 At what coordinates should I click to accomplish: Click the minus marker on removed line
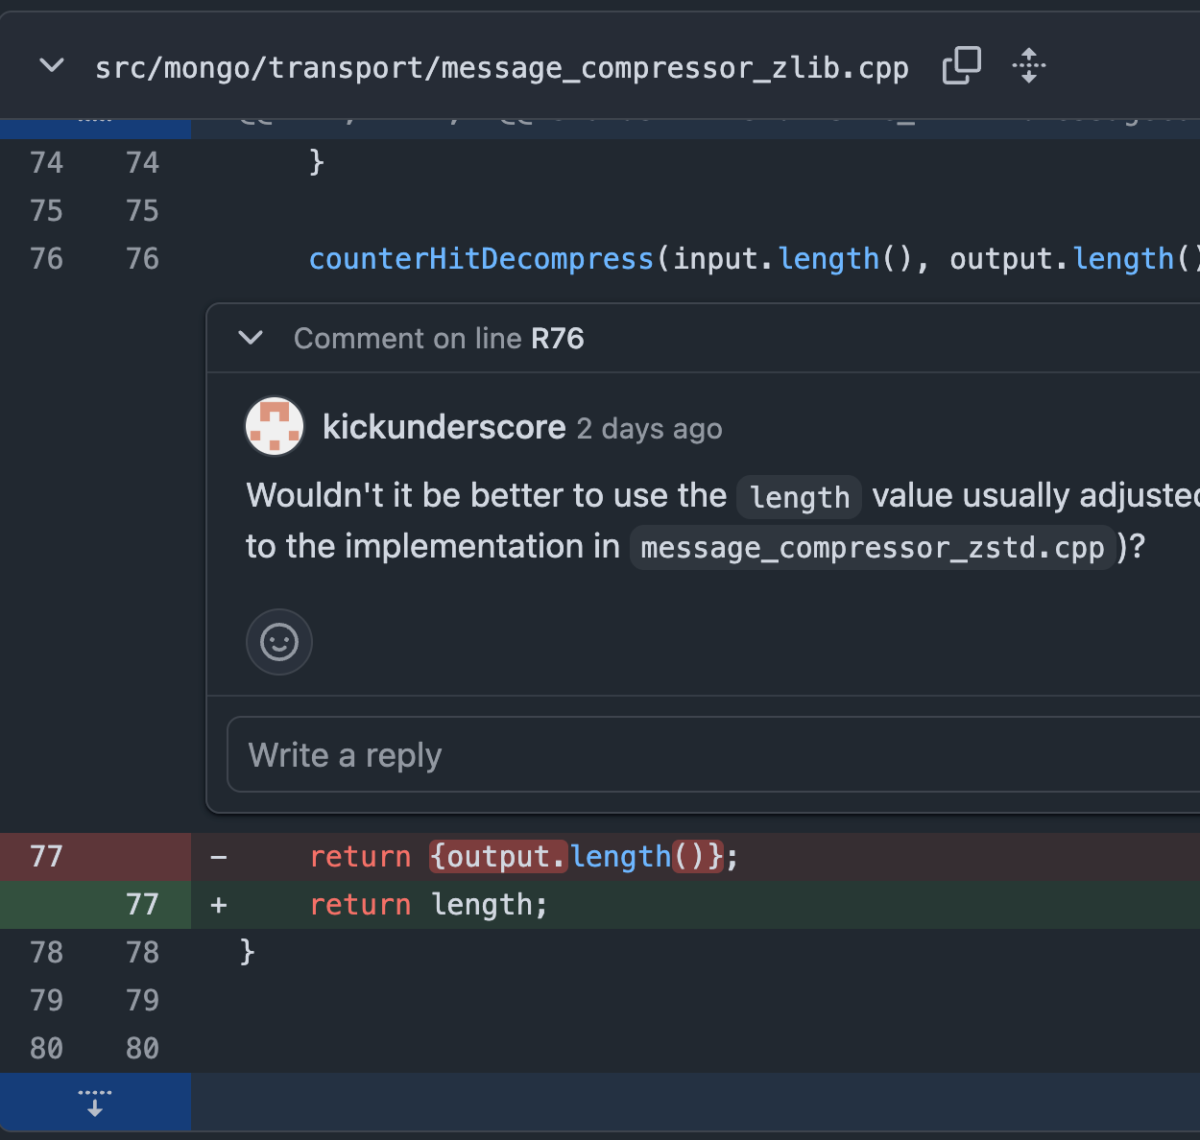[x=219, y=857]
